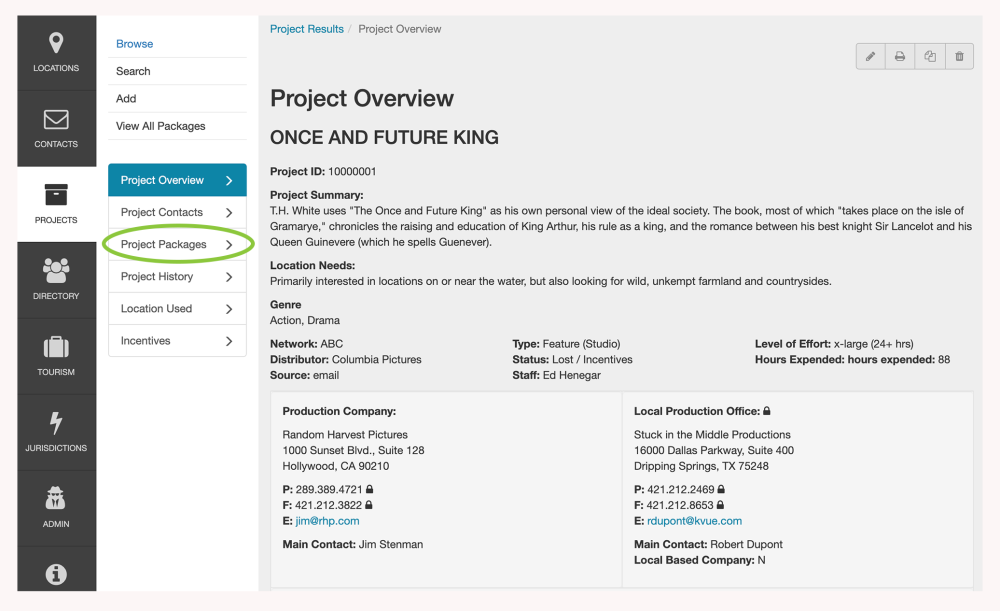Select Location Used menu item

coord(156,309)
